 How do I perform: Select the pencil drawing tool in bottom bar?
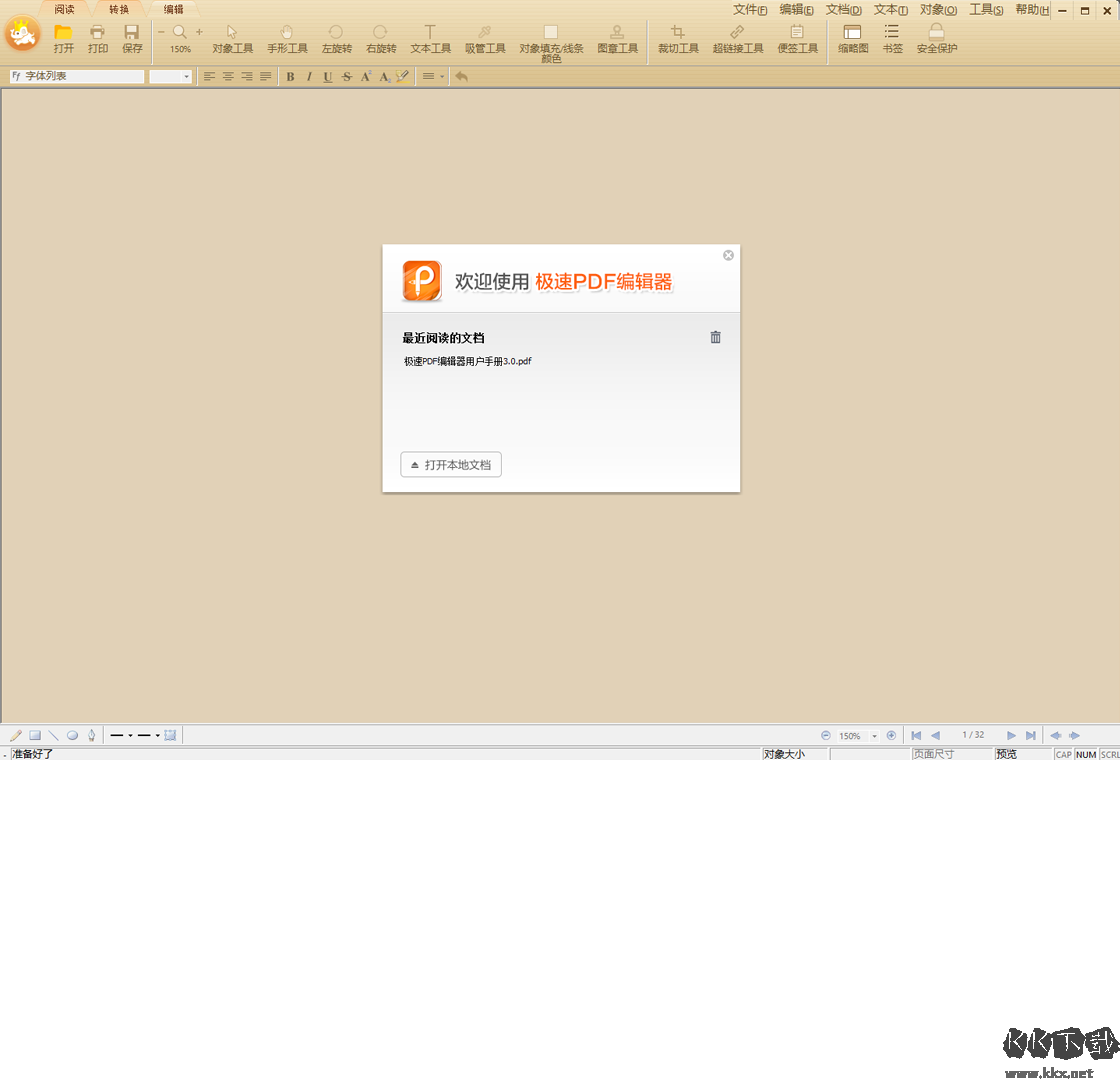[x=16, y=735]
